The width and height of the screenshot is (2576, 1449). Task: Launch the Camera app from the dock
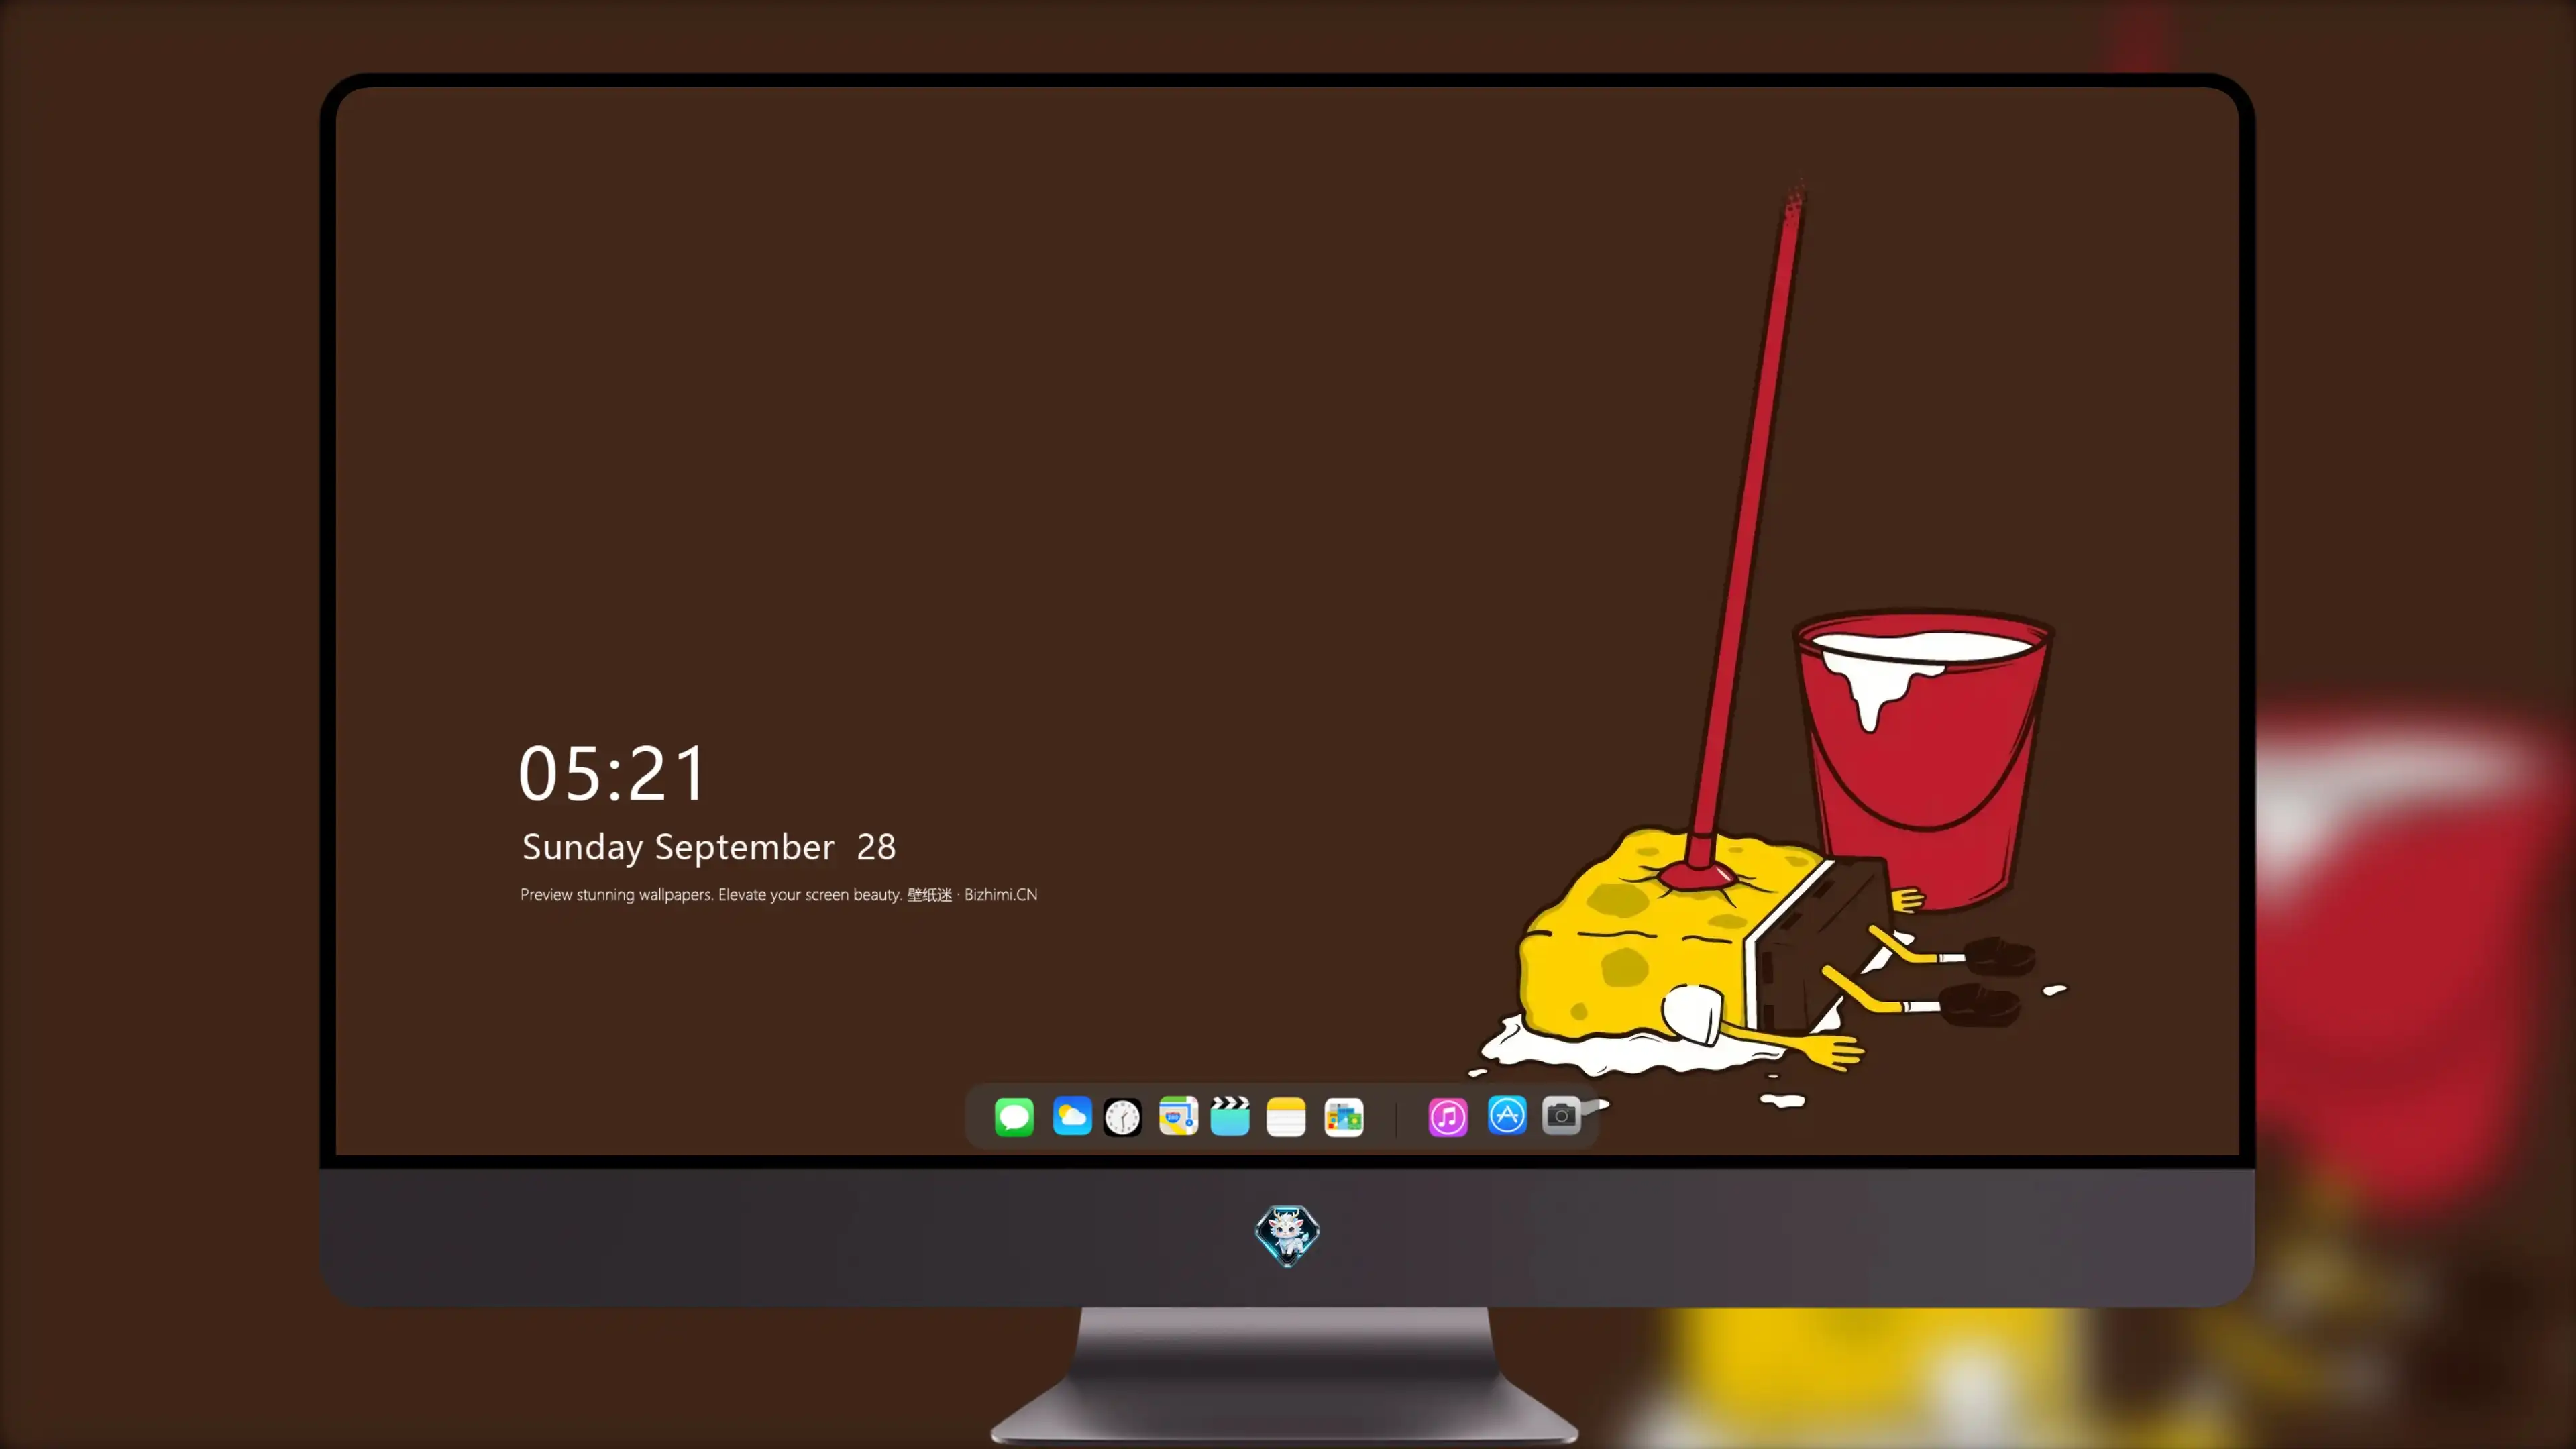point(1561,1116)
